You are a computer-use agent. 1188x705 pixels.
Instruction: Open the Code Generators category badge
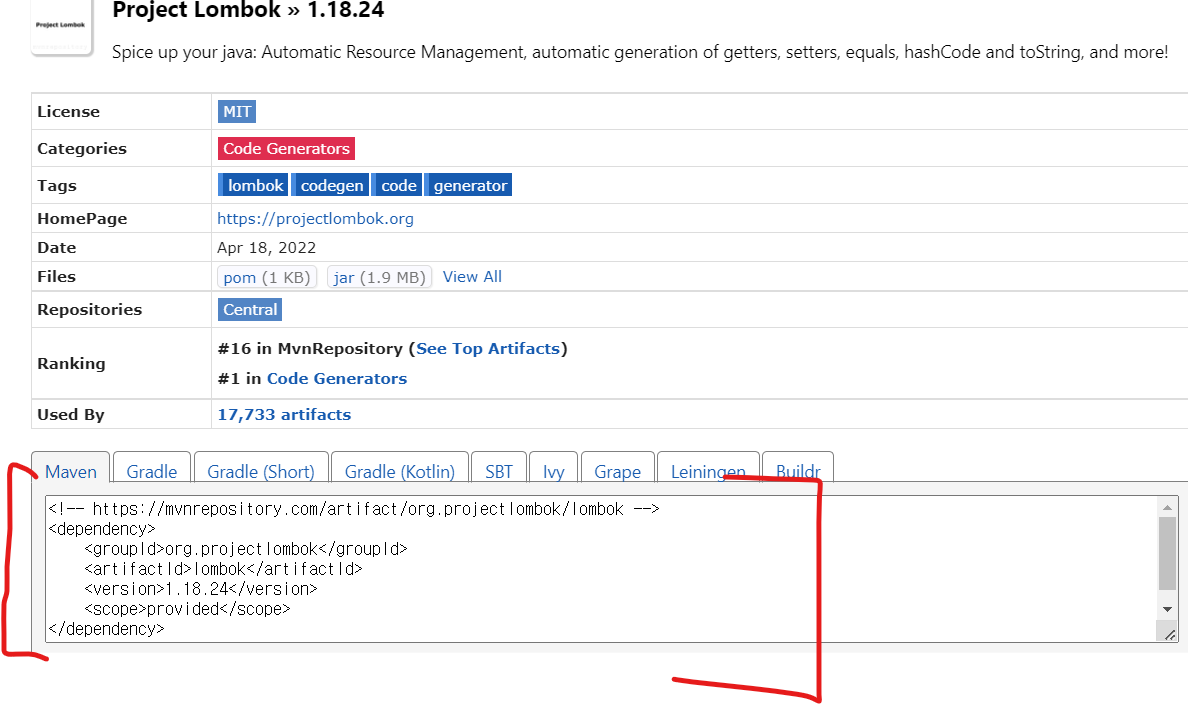(286, 148)
